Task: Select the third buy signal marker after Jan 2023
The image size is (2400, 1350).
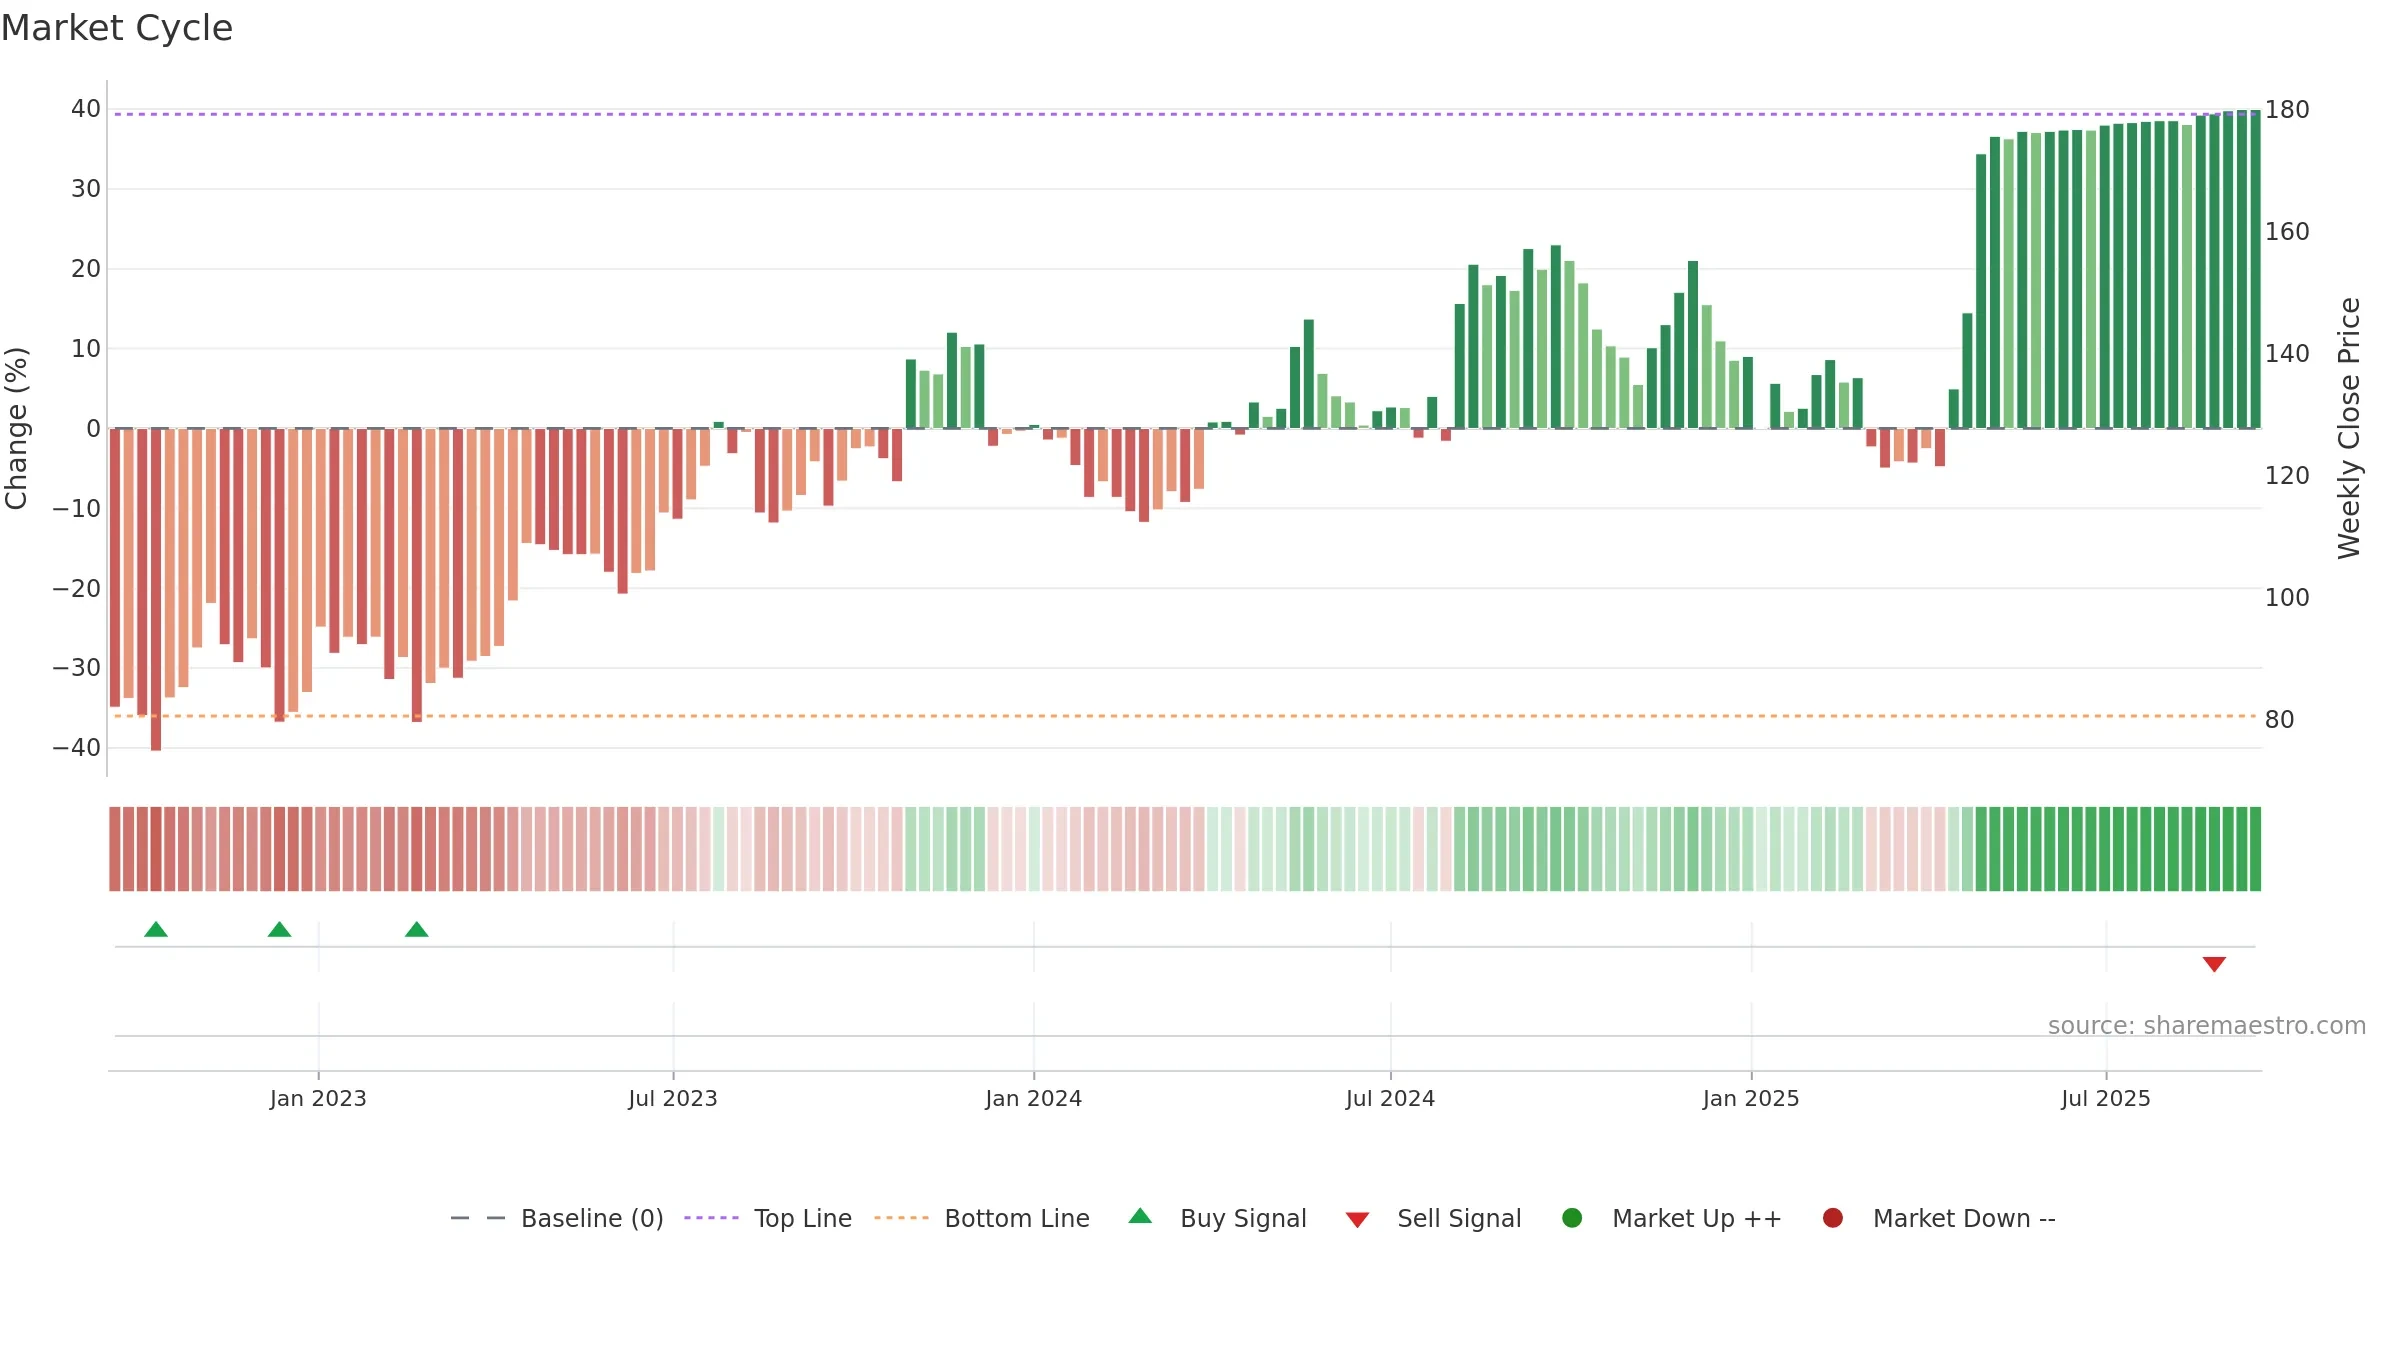Action: [x=417, y=929]
